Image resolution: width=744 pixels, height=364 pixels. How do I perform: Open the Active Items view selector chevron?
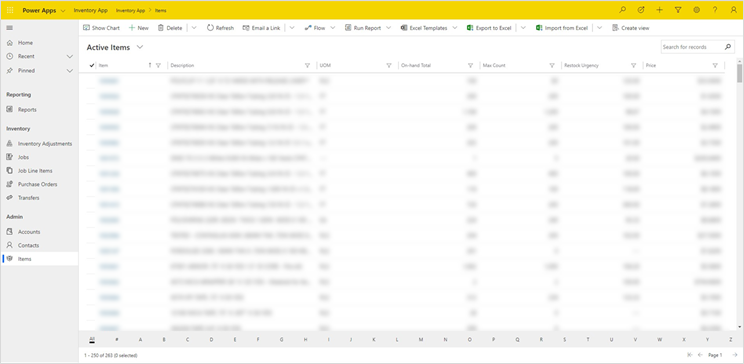pos(140,47)
